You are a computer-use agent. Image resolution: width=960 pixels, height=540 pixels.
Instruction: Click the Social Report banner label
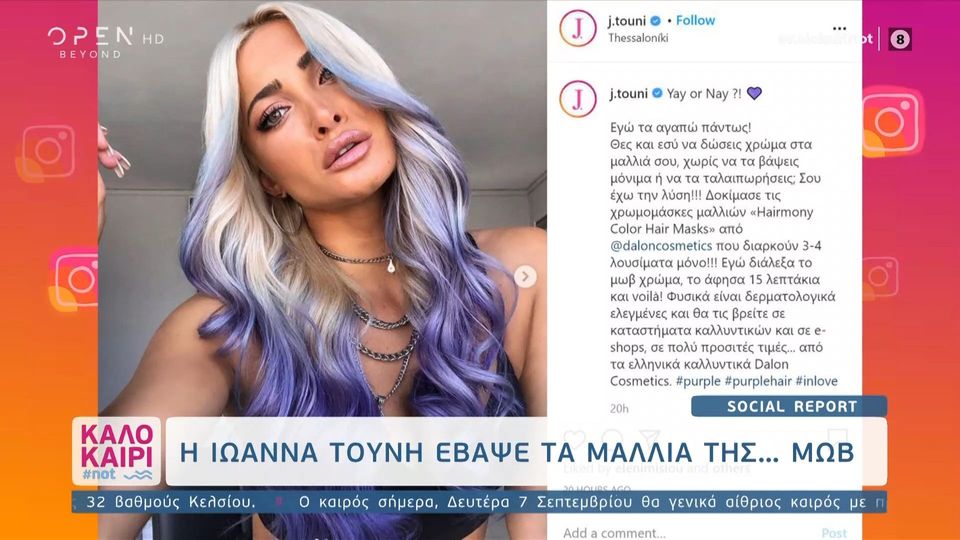pyautogui.click(x=789, y=407)
